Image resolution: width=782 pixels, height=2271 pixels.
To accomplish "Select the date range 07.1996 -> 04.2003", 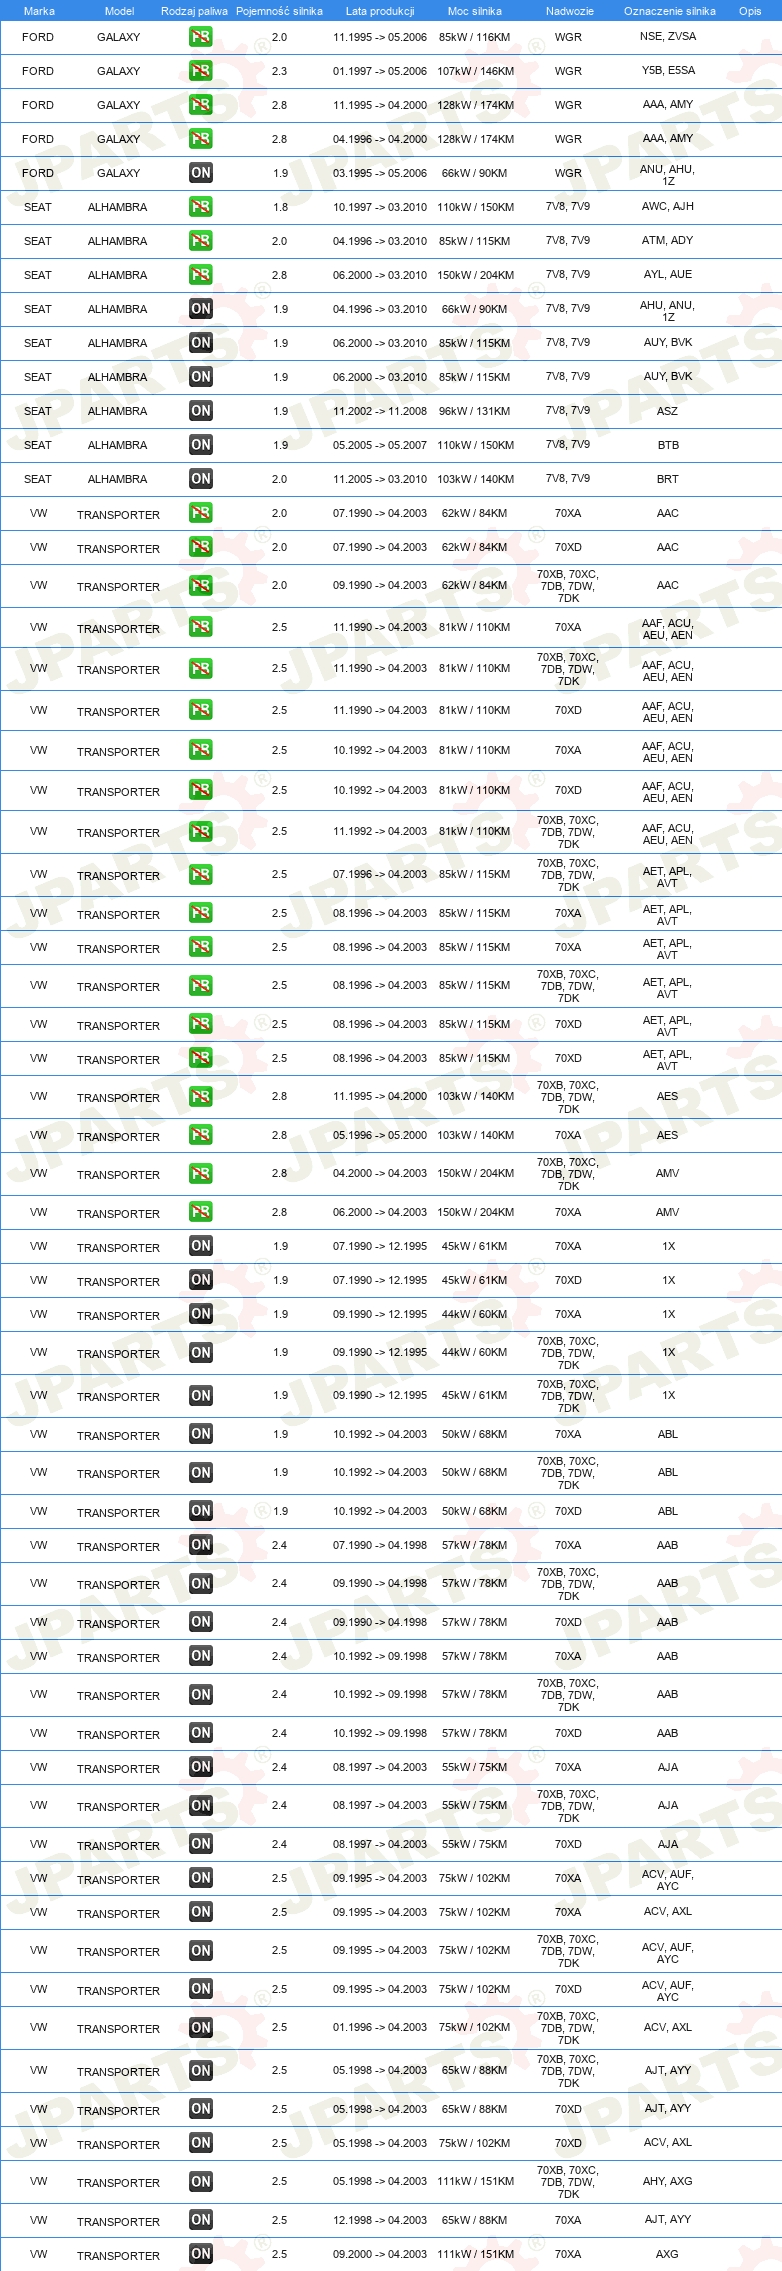I will [x=380, y=874].
